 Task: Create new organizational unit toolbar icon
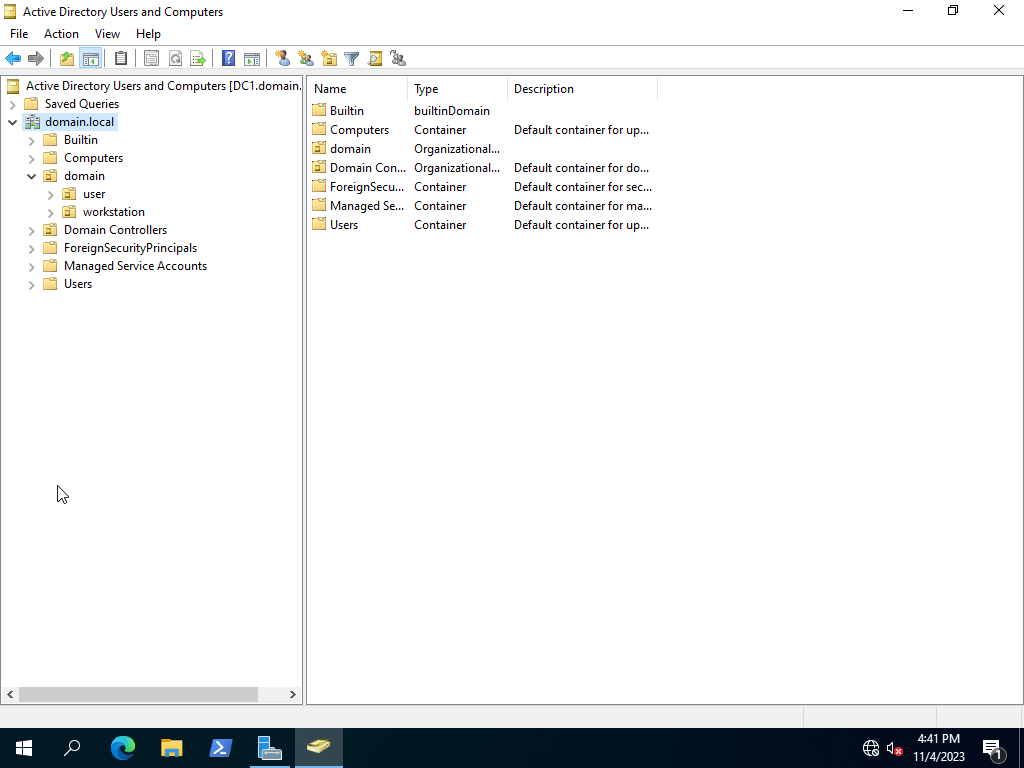[329, 59]
